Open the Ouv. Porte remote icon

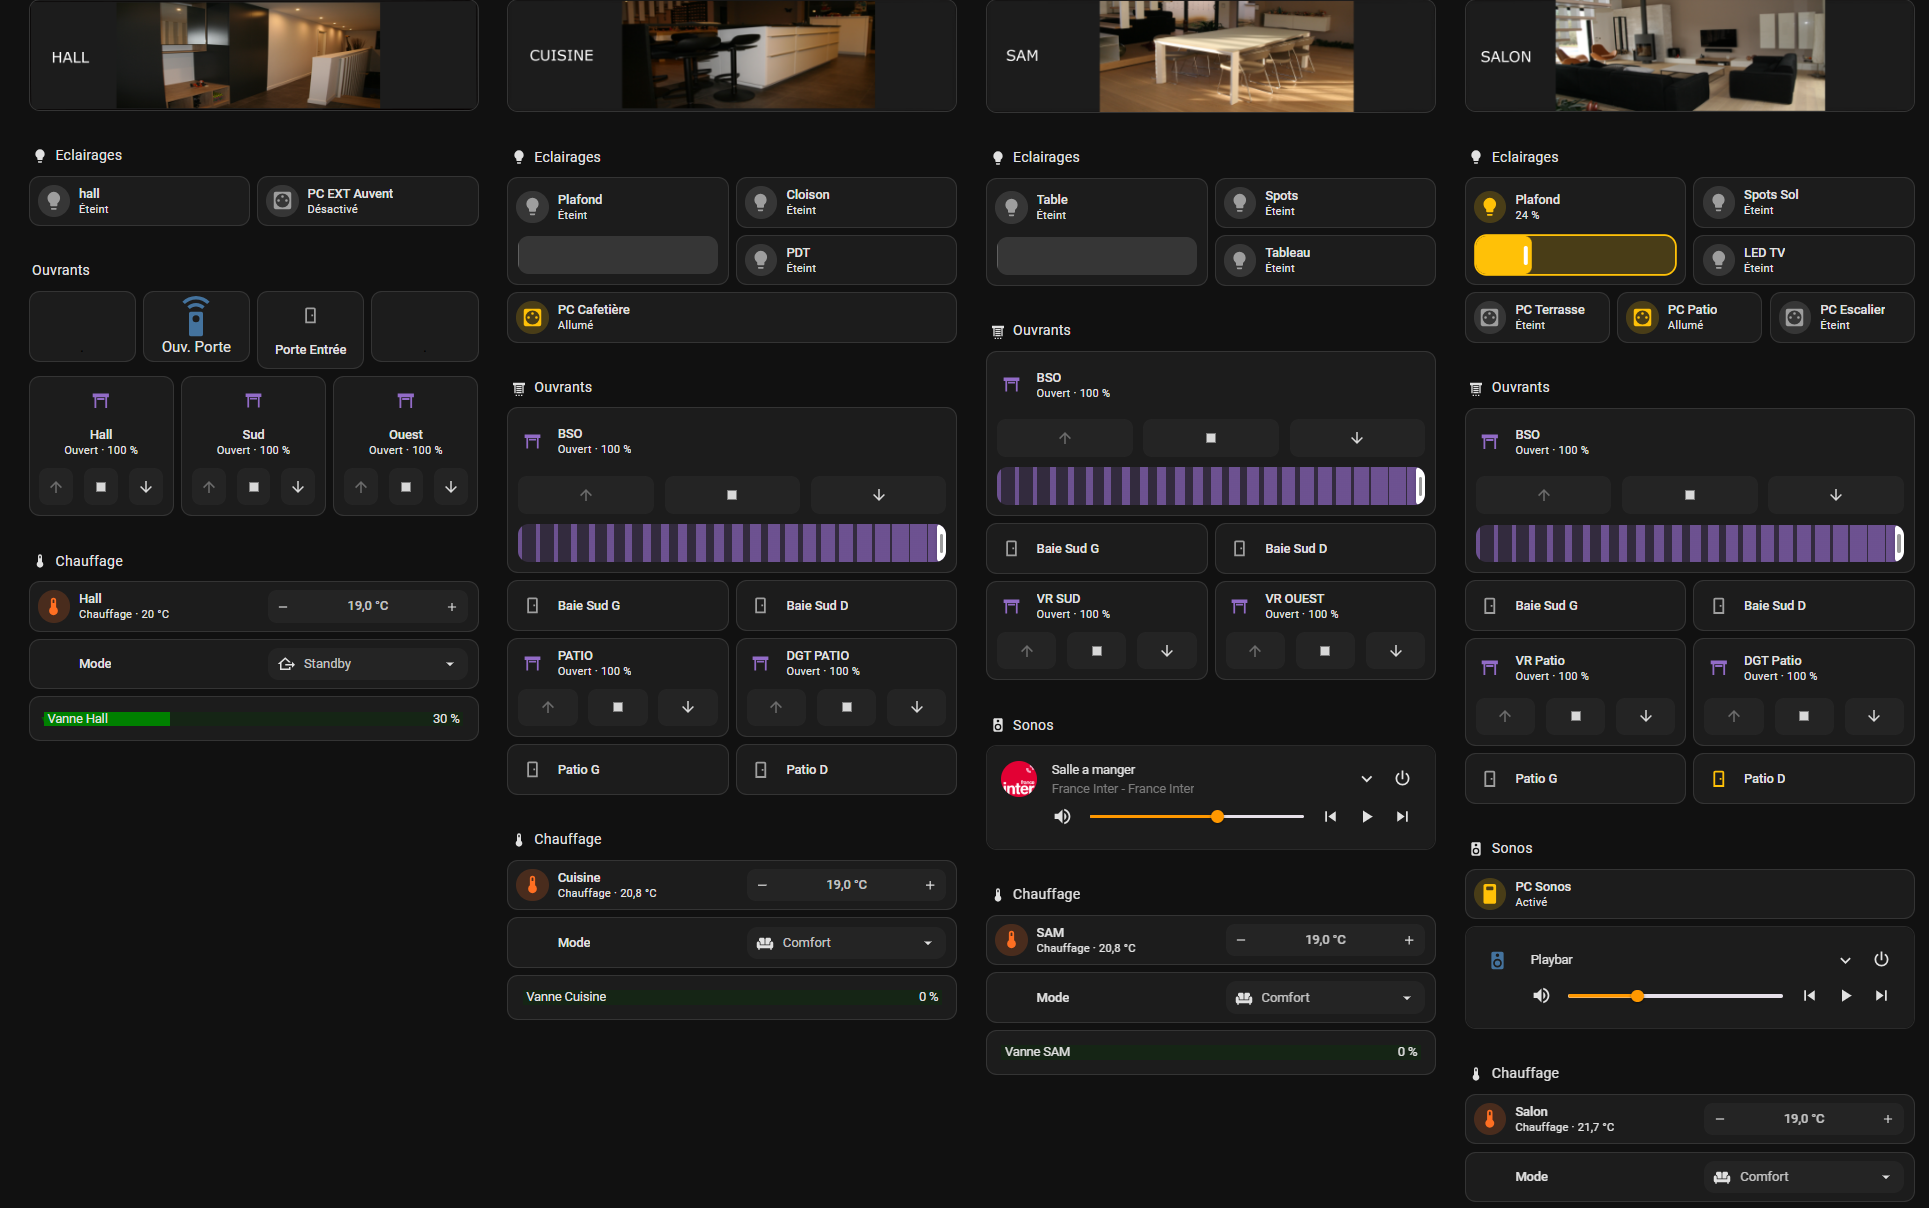[x=196, y=317]
